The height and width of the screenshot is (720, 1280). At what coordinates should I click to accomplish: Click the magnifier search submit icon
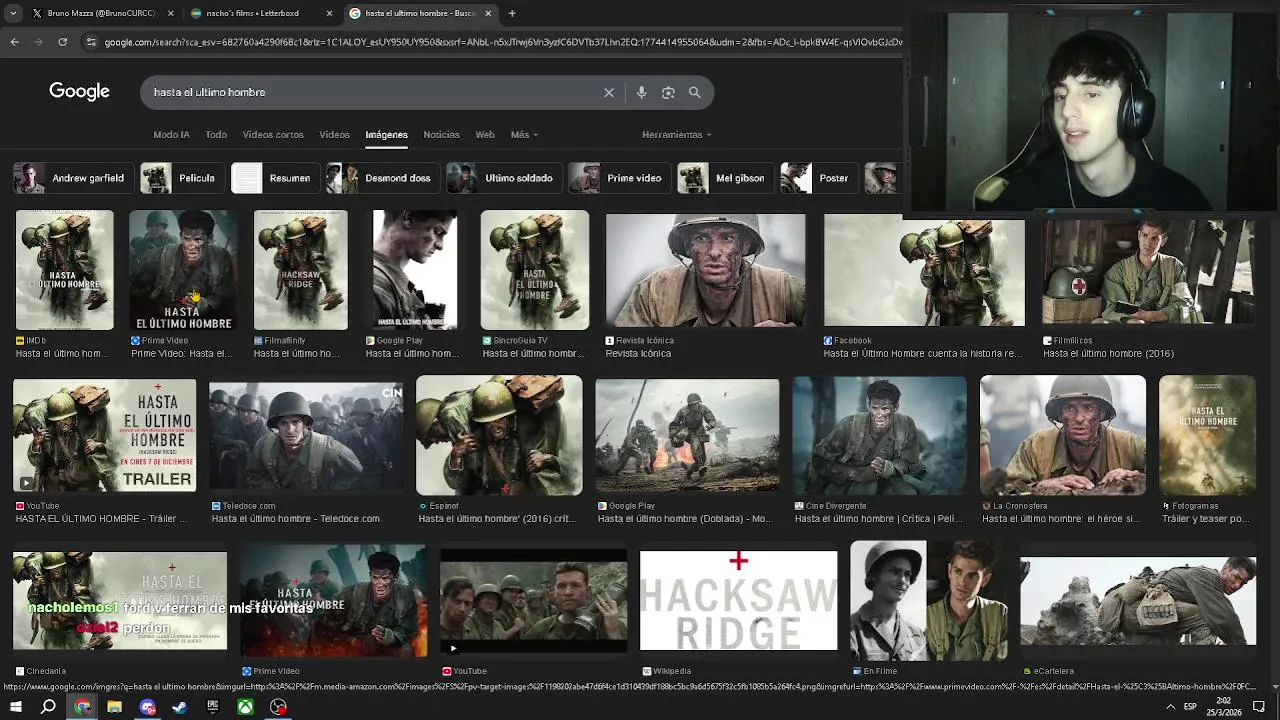click(695, 92)
